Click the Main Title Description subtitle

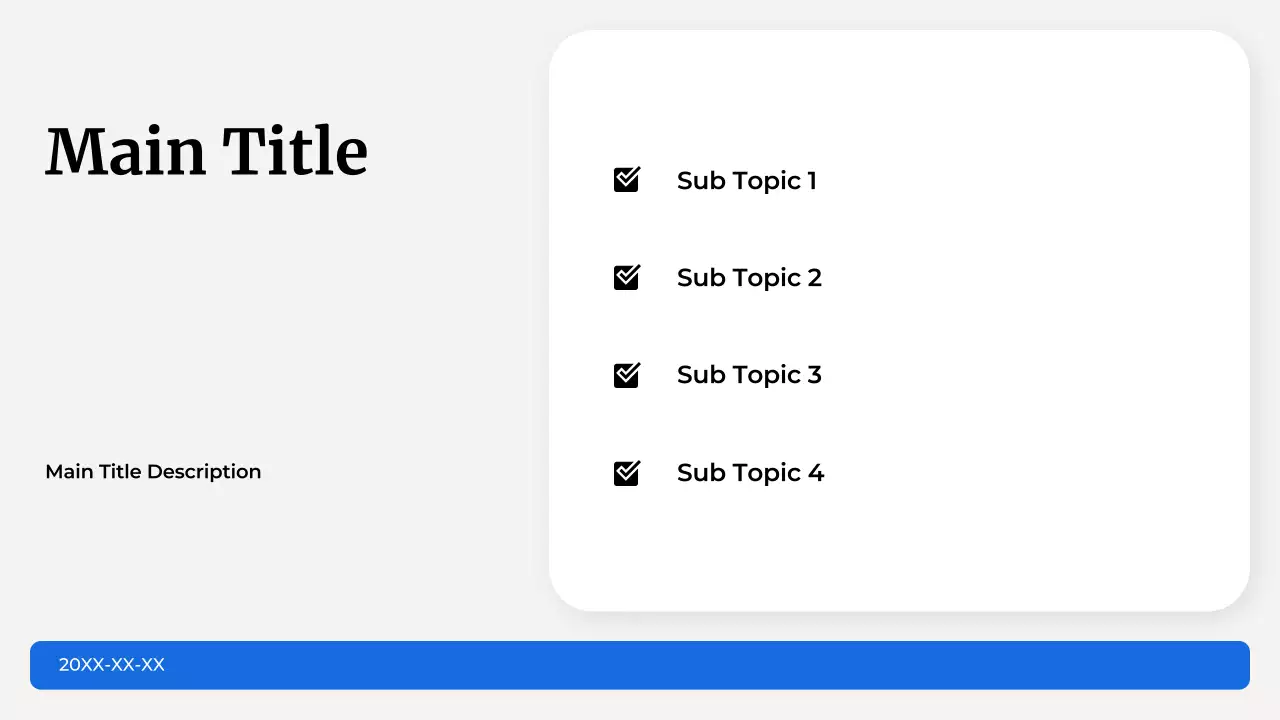click(x=153, y=472)
